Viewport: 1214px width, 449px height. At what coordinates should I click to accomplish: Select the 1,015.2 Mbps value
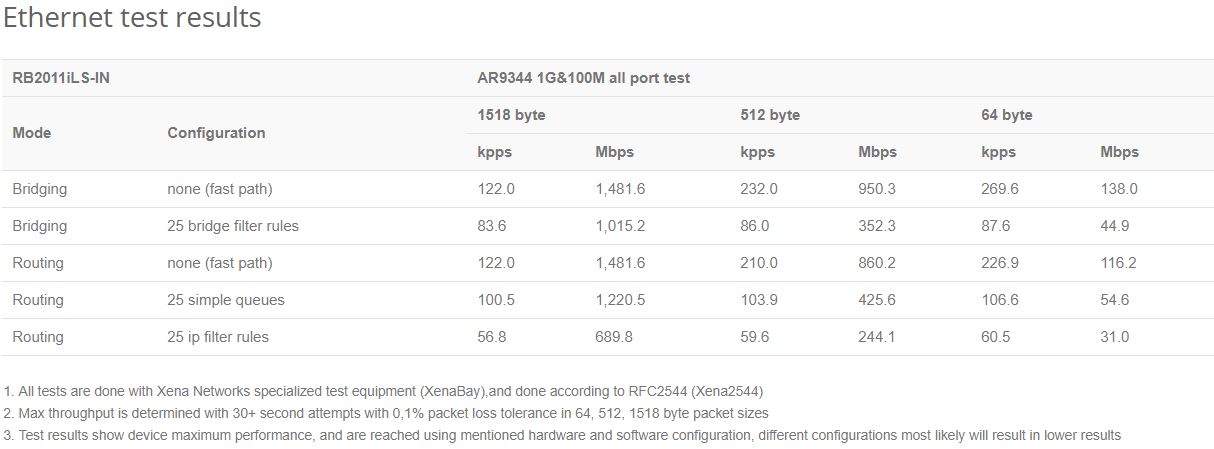tap(620, 226)
